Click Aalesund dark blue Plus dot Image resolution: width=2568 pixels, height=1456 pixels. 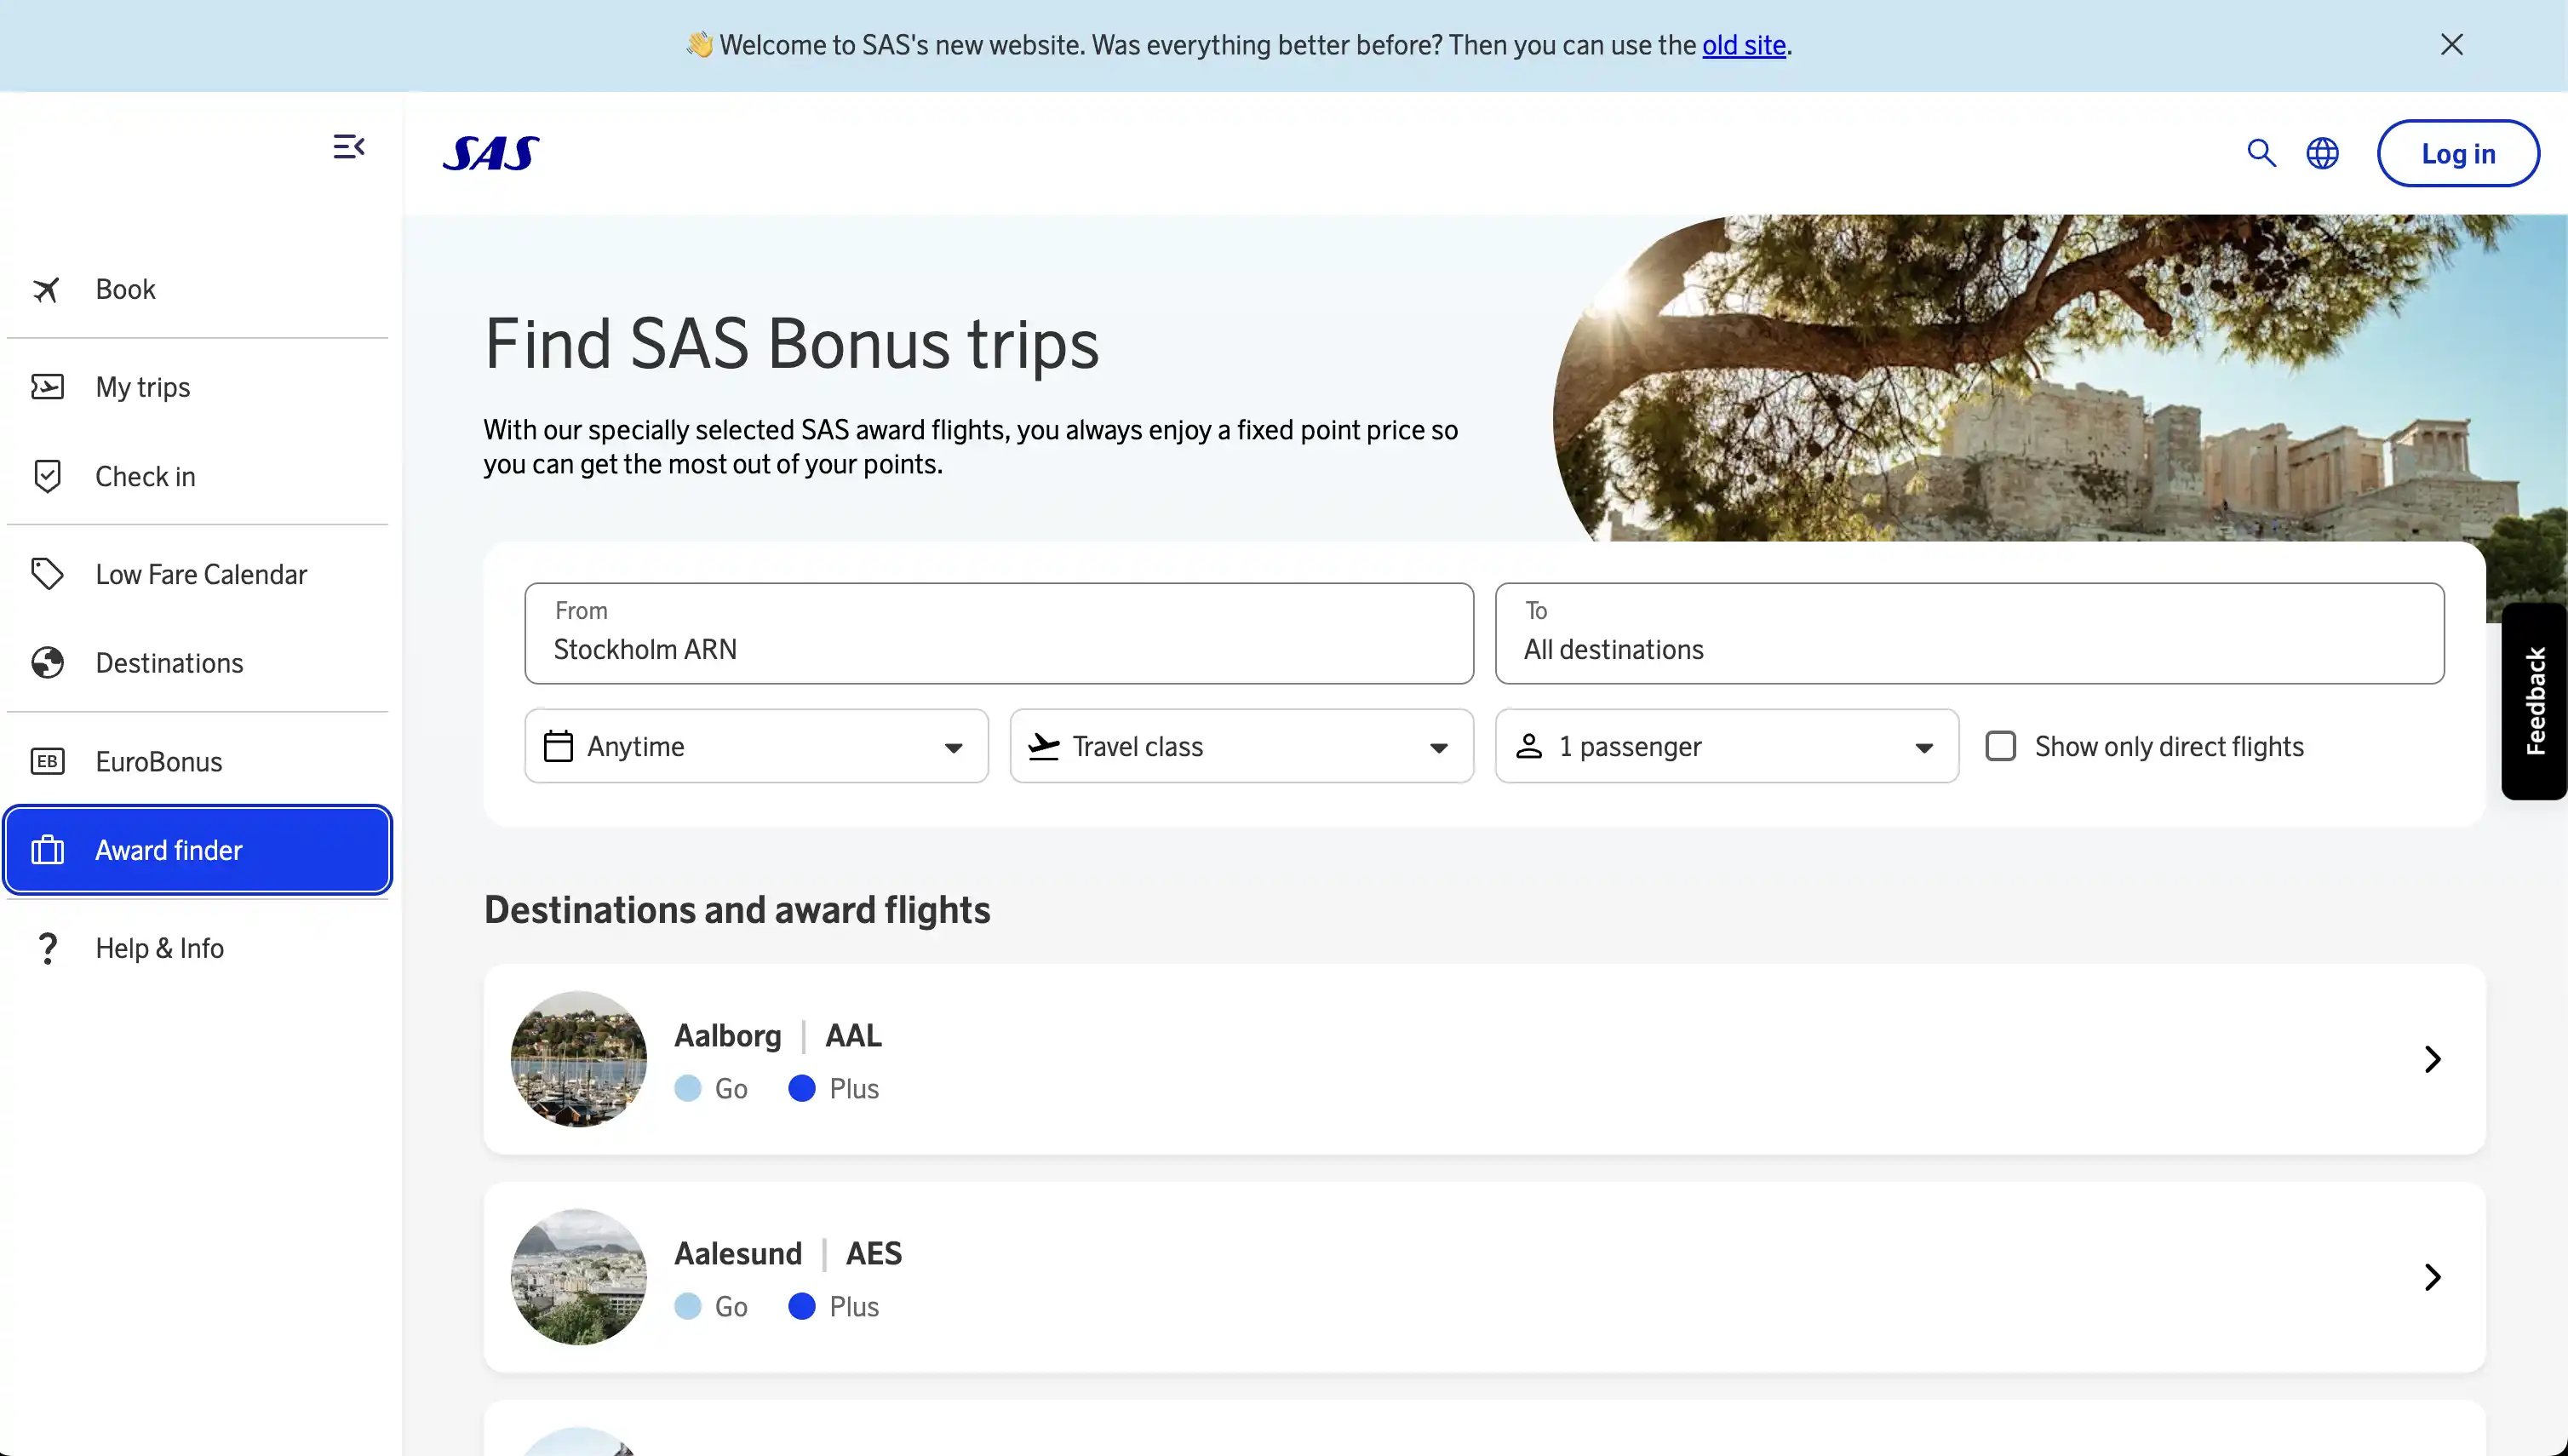[801, 1306]
